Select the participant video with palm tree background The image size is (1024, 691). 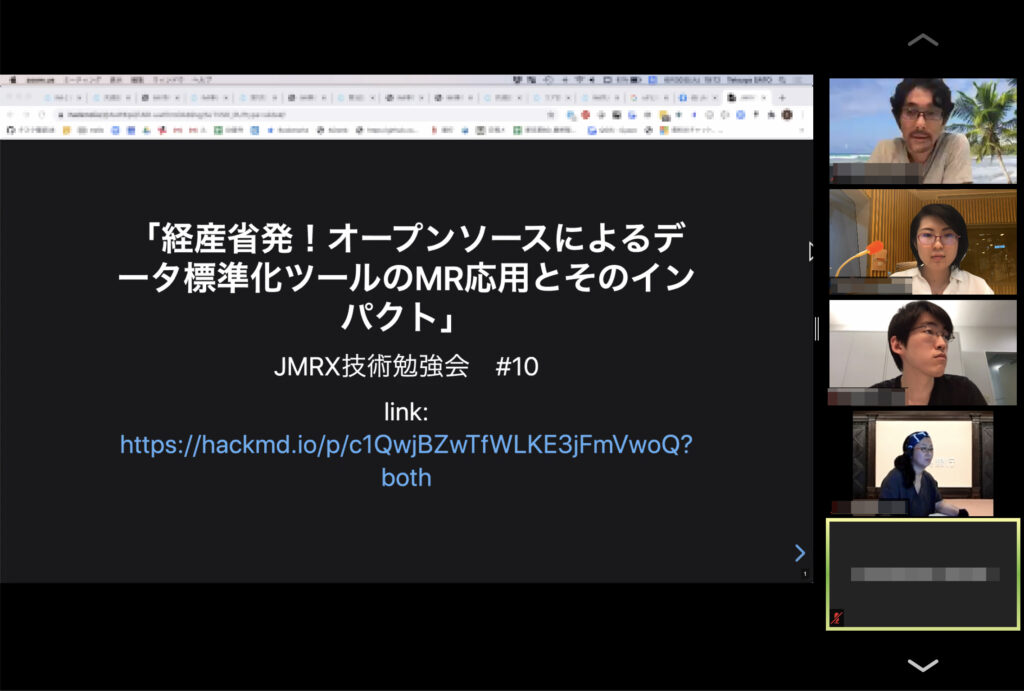(x=923, y=131)
